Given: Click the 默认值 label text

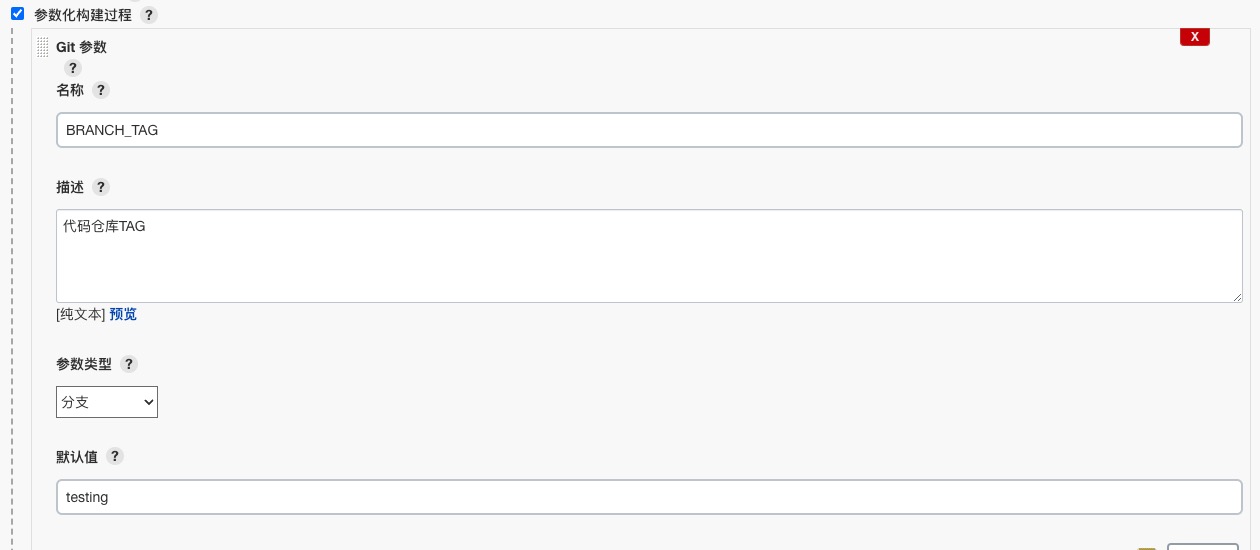Looking at the screenshot, I should [77, 456].
